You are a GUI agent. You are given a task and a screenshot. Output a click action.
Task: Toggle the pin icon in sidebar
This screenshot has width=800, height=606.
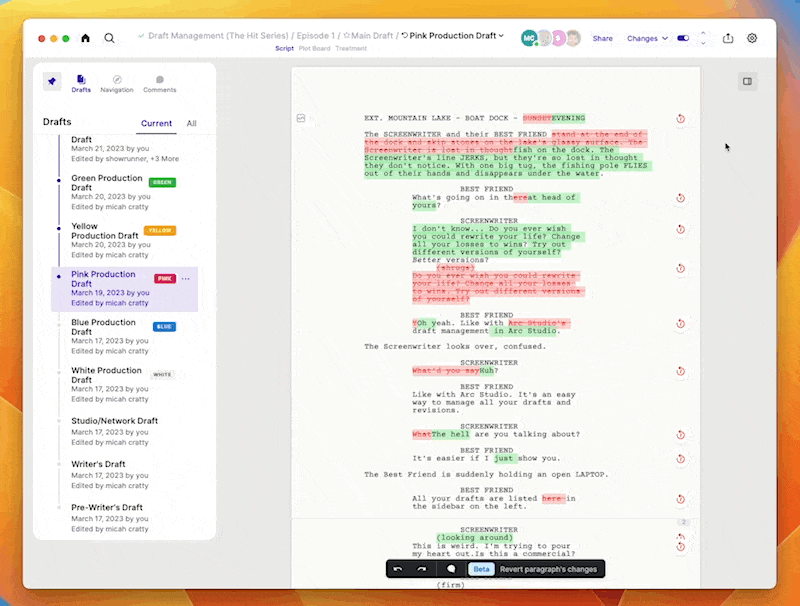[52, 81]
